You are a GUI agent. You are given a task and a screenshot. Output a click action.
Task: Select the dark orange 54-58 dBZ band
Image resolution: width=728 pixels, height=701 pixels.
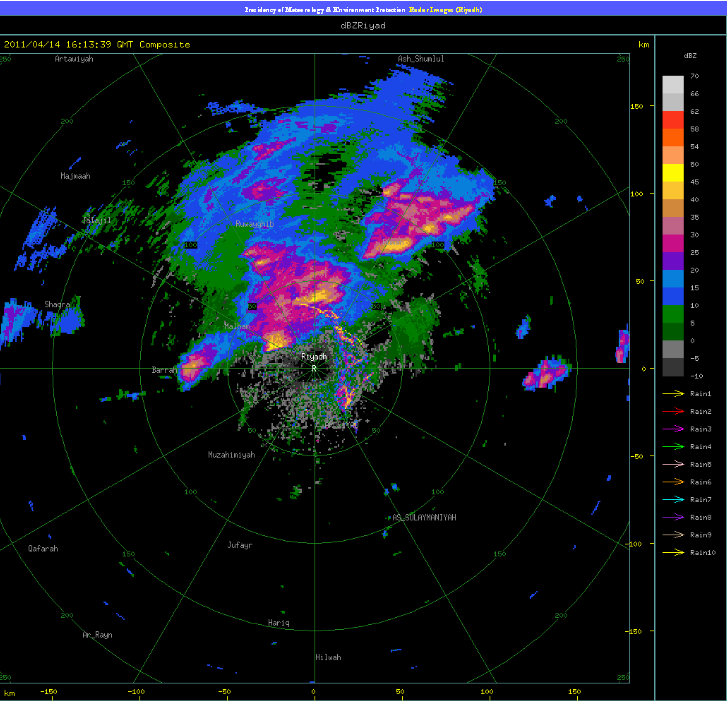pos(673,137)
